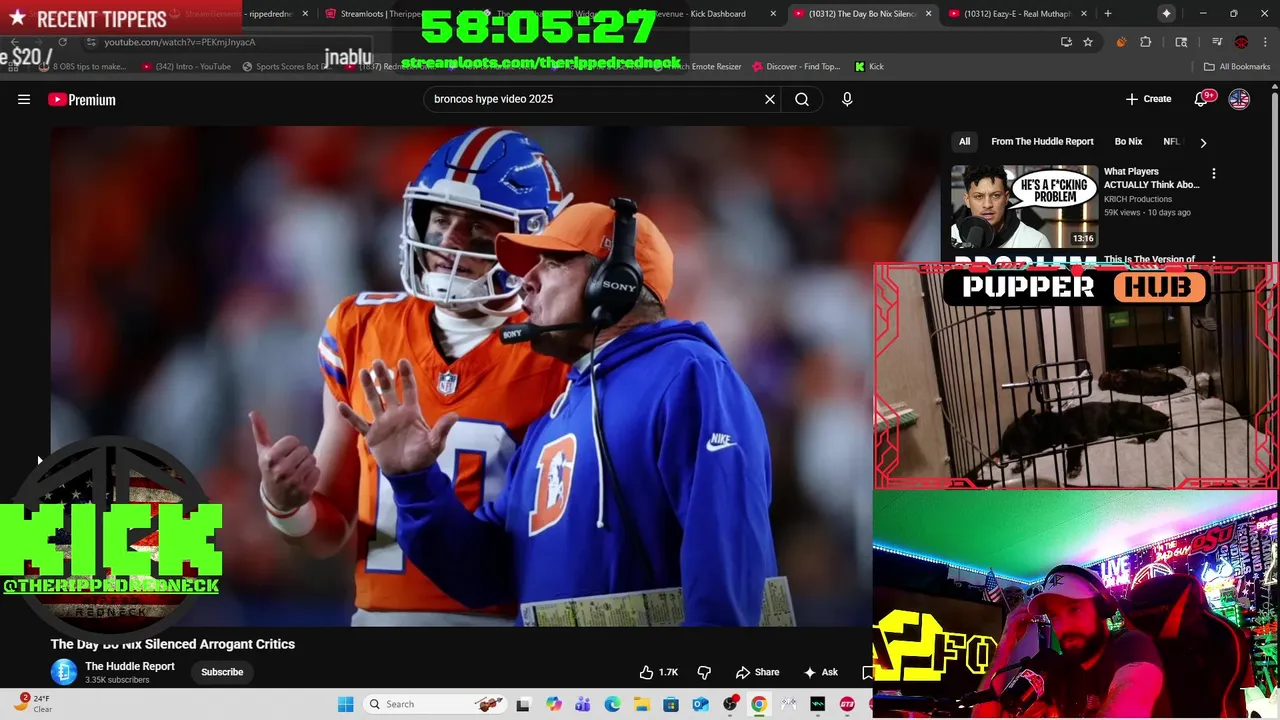
Task: Open Microsoft Store on taskbar
Action: click(x=671, y=704)
